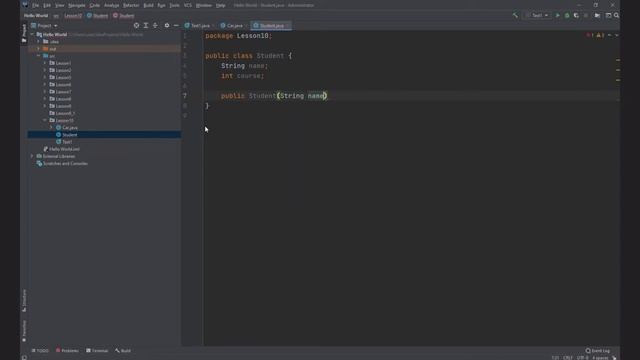
Task: Open the Refactor menu
Action: point(131,5)
